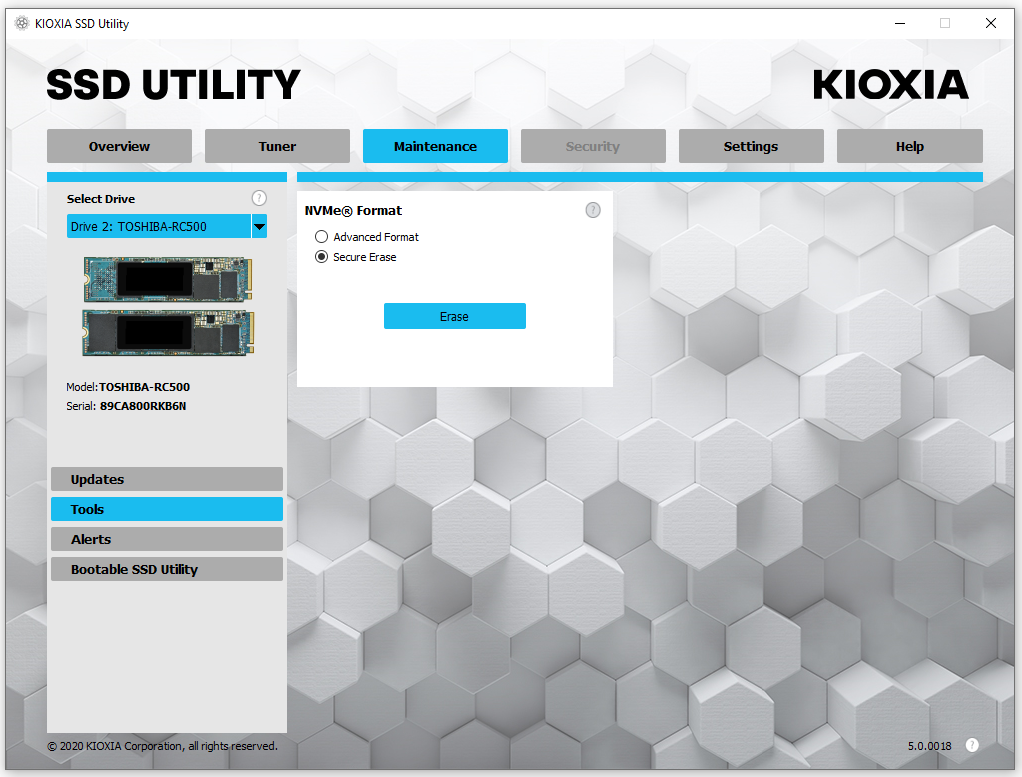The height and width of the screenshot is (777, 1022).
Task: Click the copyright notice text
Action: [x=162, y=746]
